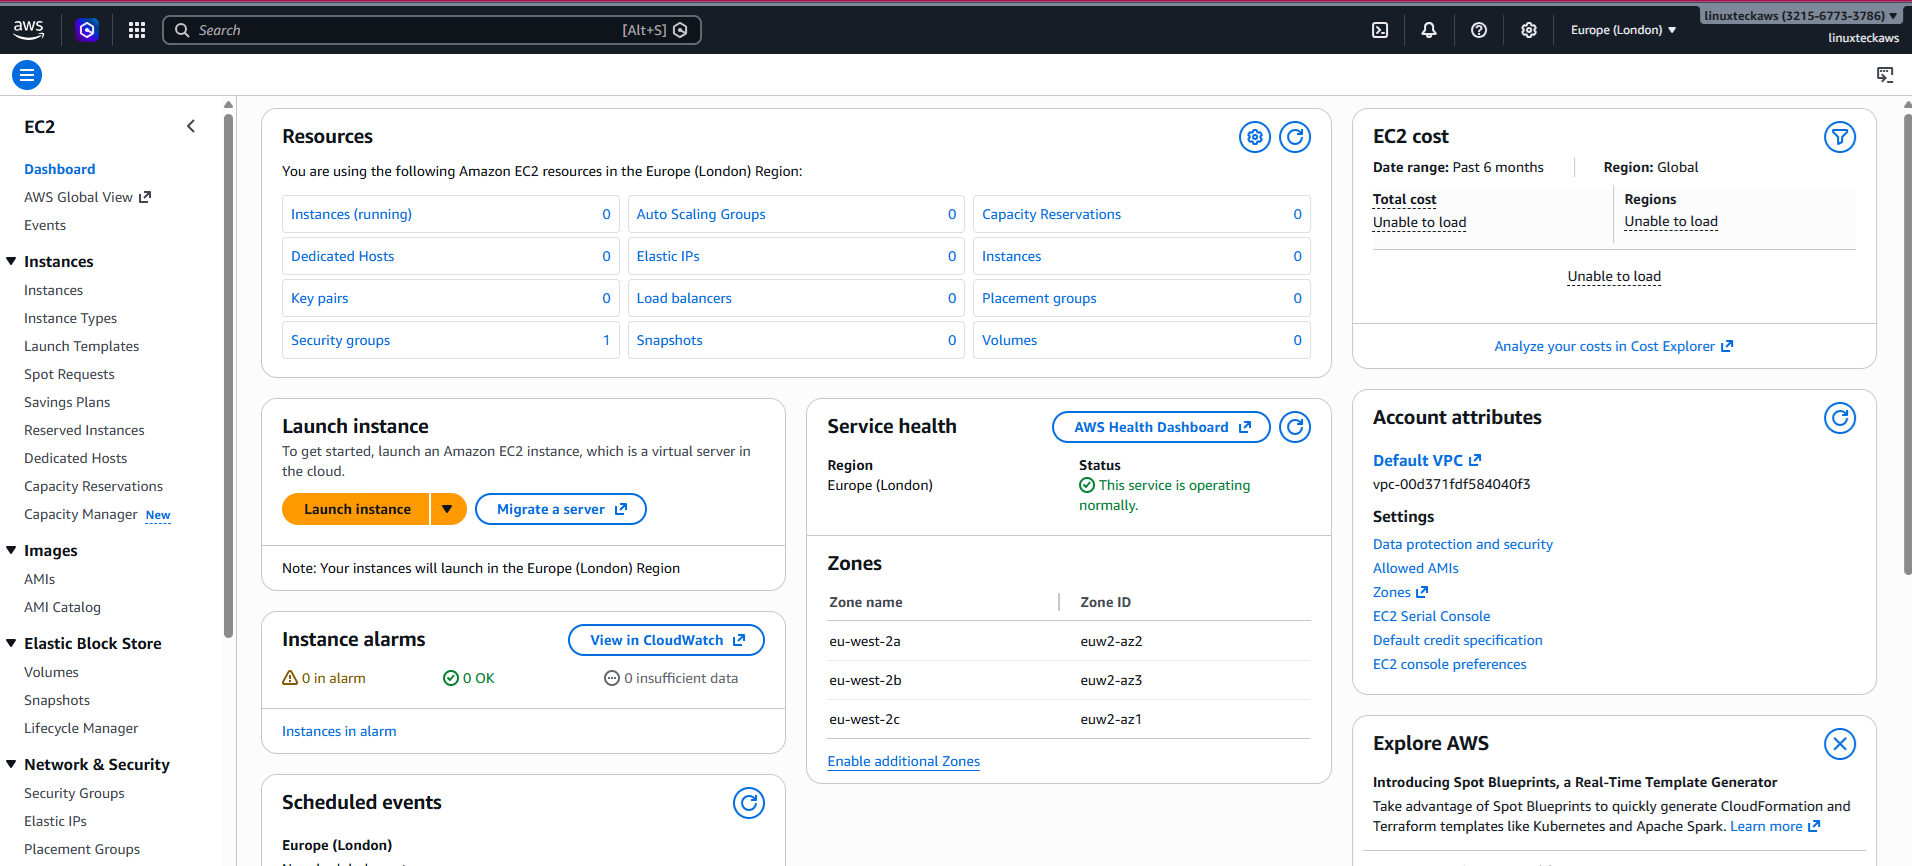This screenshot has height=866, width=1912.
Task: Open the Launch instance dropdown arrow
Action: [448, 509]
